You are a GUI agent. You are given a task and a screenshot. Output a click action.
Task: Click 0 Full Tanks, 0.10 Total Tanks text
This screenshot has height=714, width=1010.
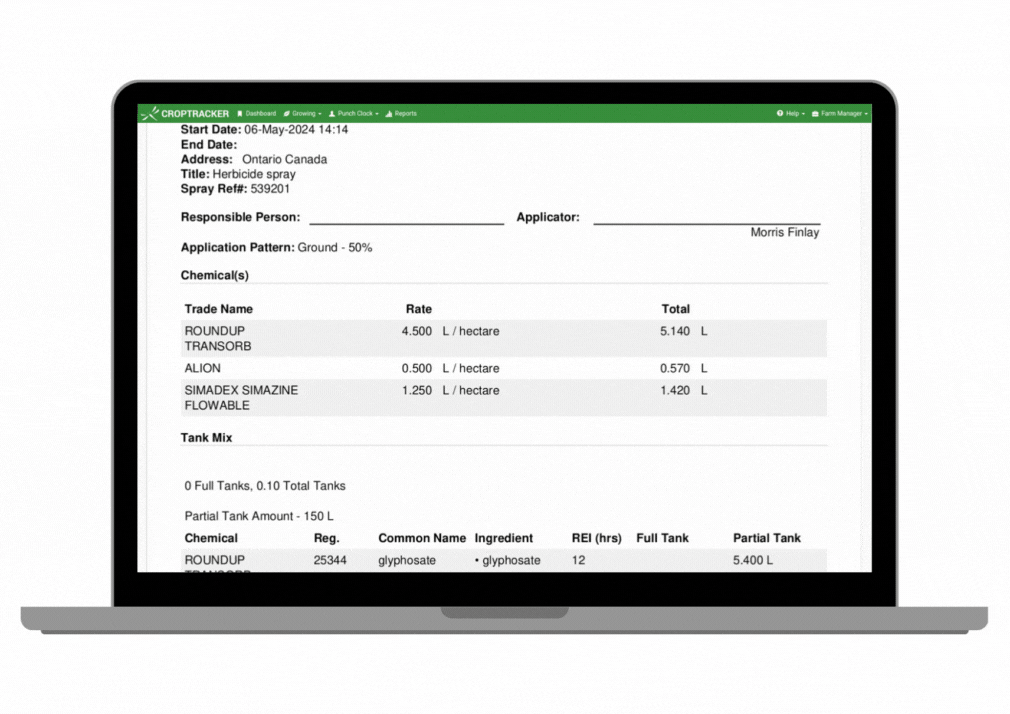pos(265,486)
